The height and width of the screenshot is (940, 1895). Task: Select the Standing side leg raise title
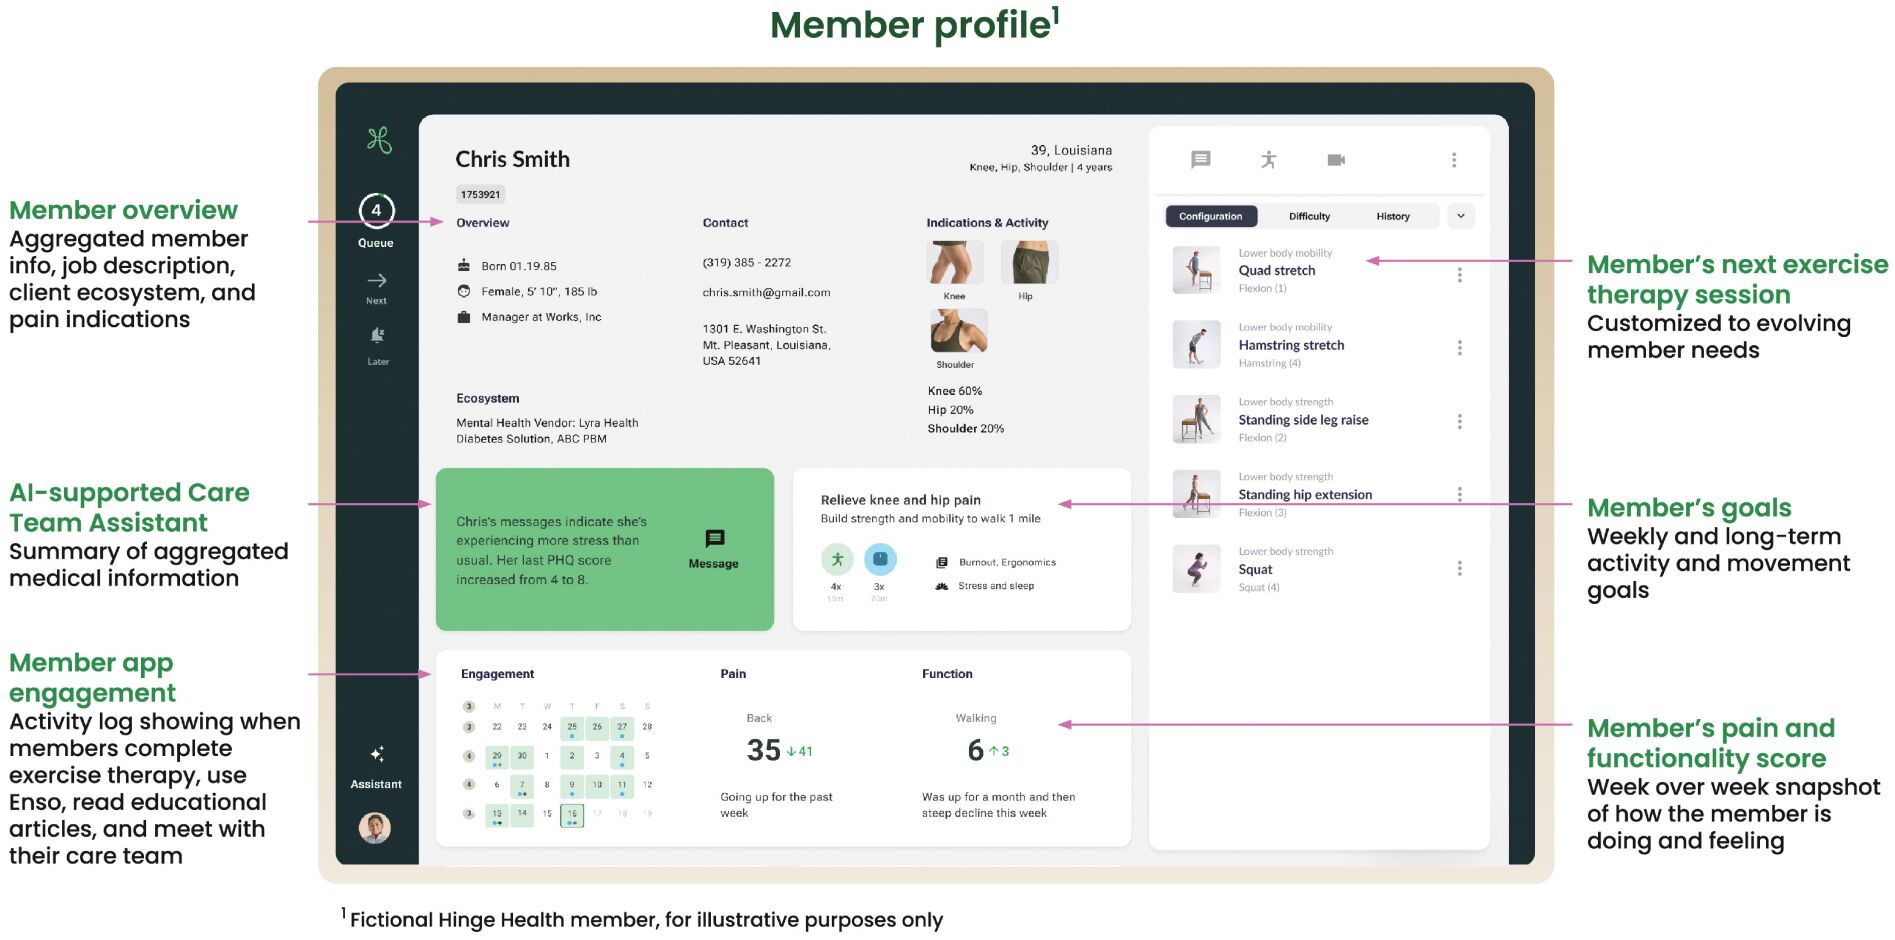click(1303, 420)
